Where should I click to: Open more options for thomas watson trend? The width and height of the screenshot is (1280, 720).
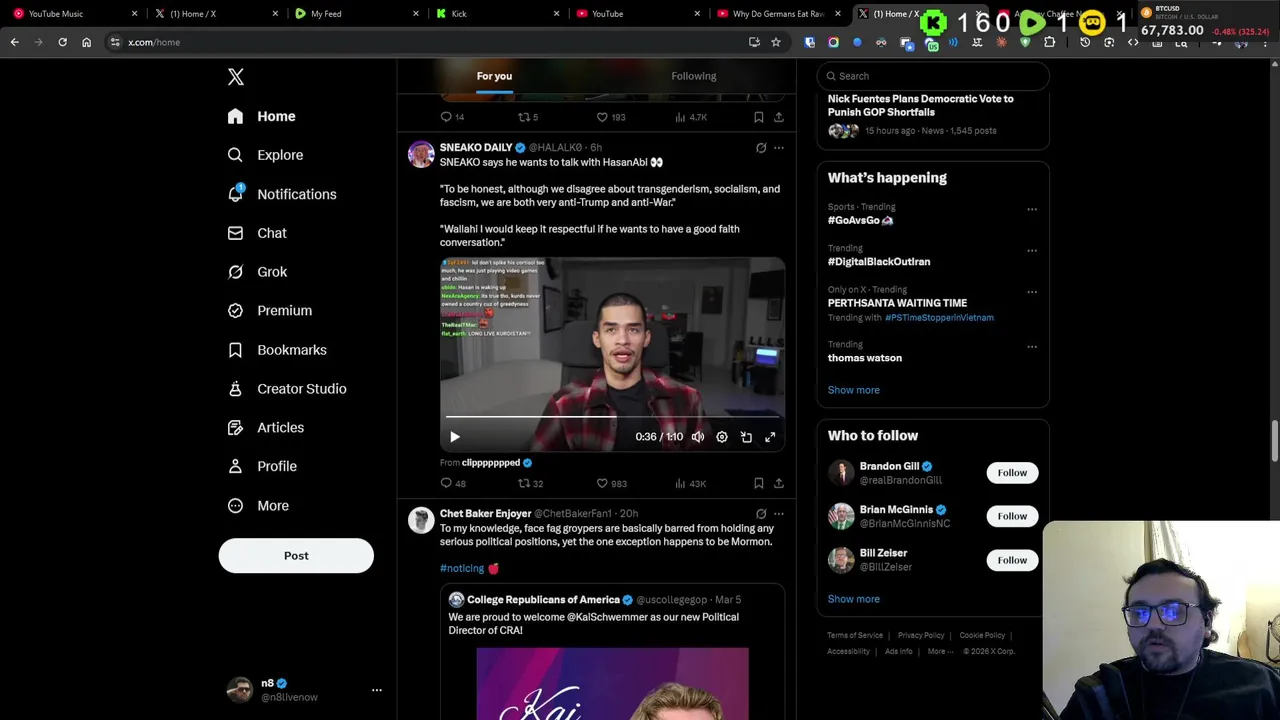click(x=1032, y=347)
